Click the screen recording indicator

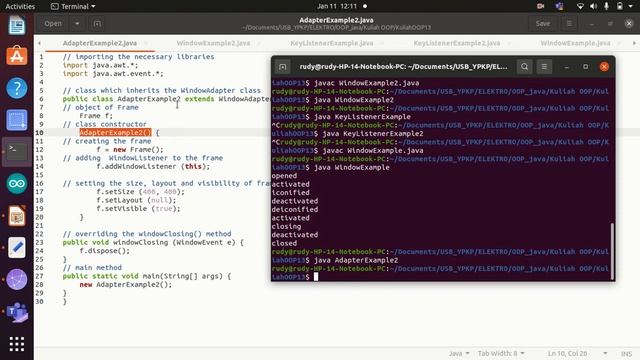(540, 6)
